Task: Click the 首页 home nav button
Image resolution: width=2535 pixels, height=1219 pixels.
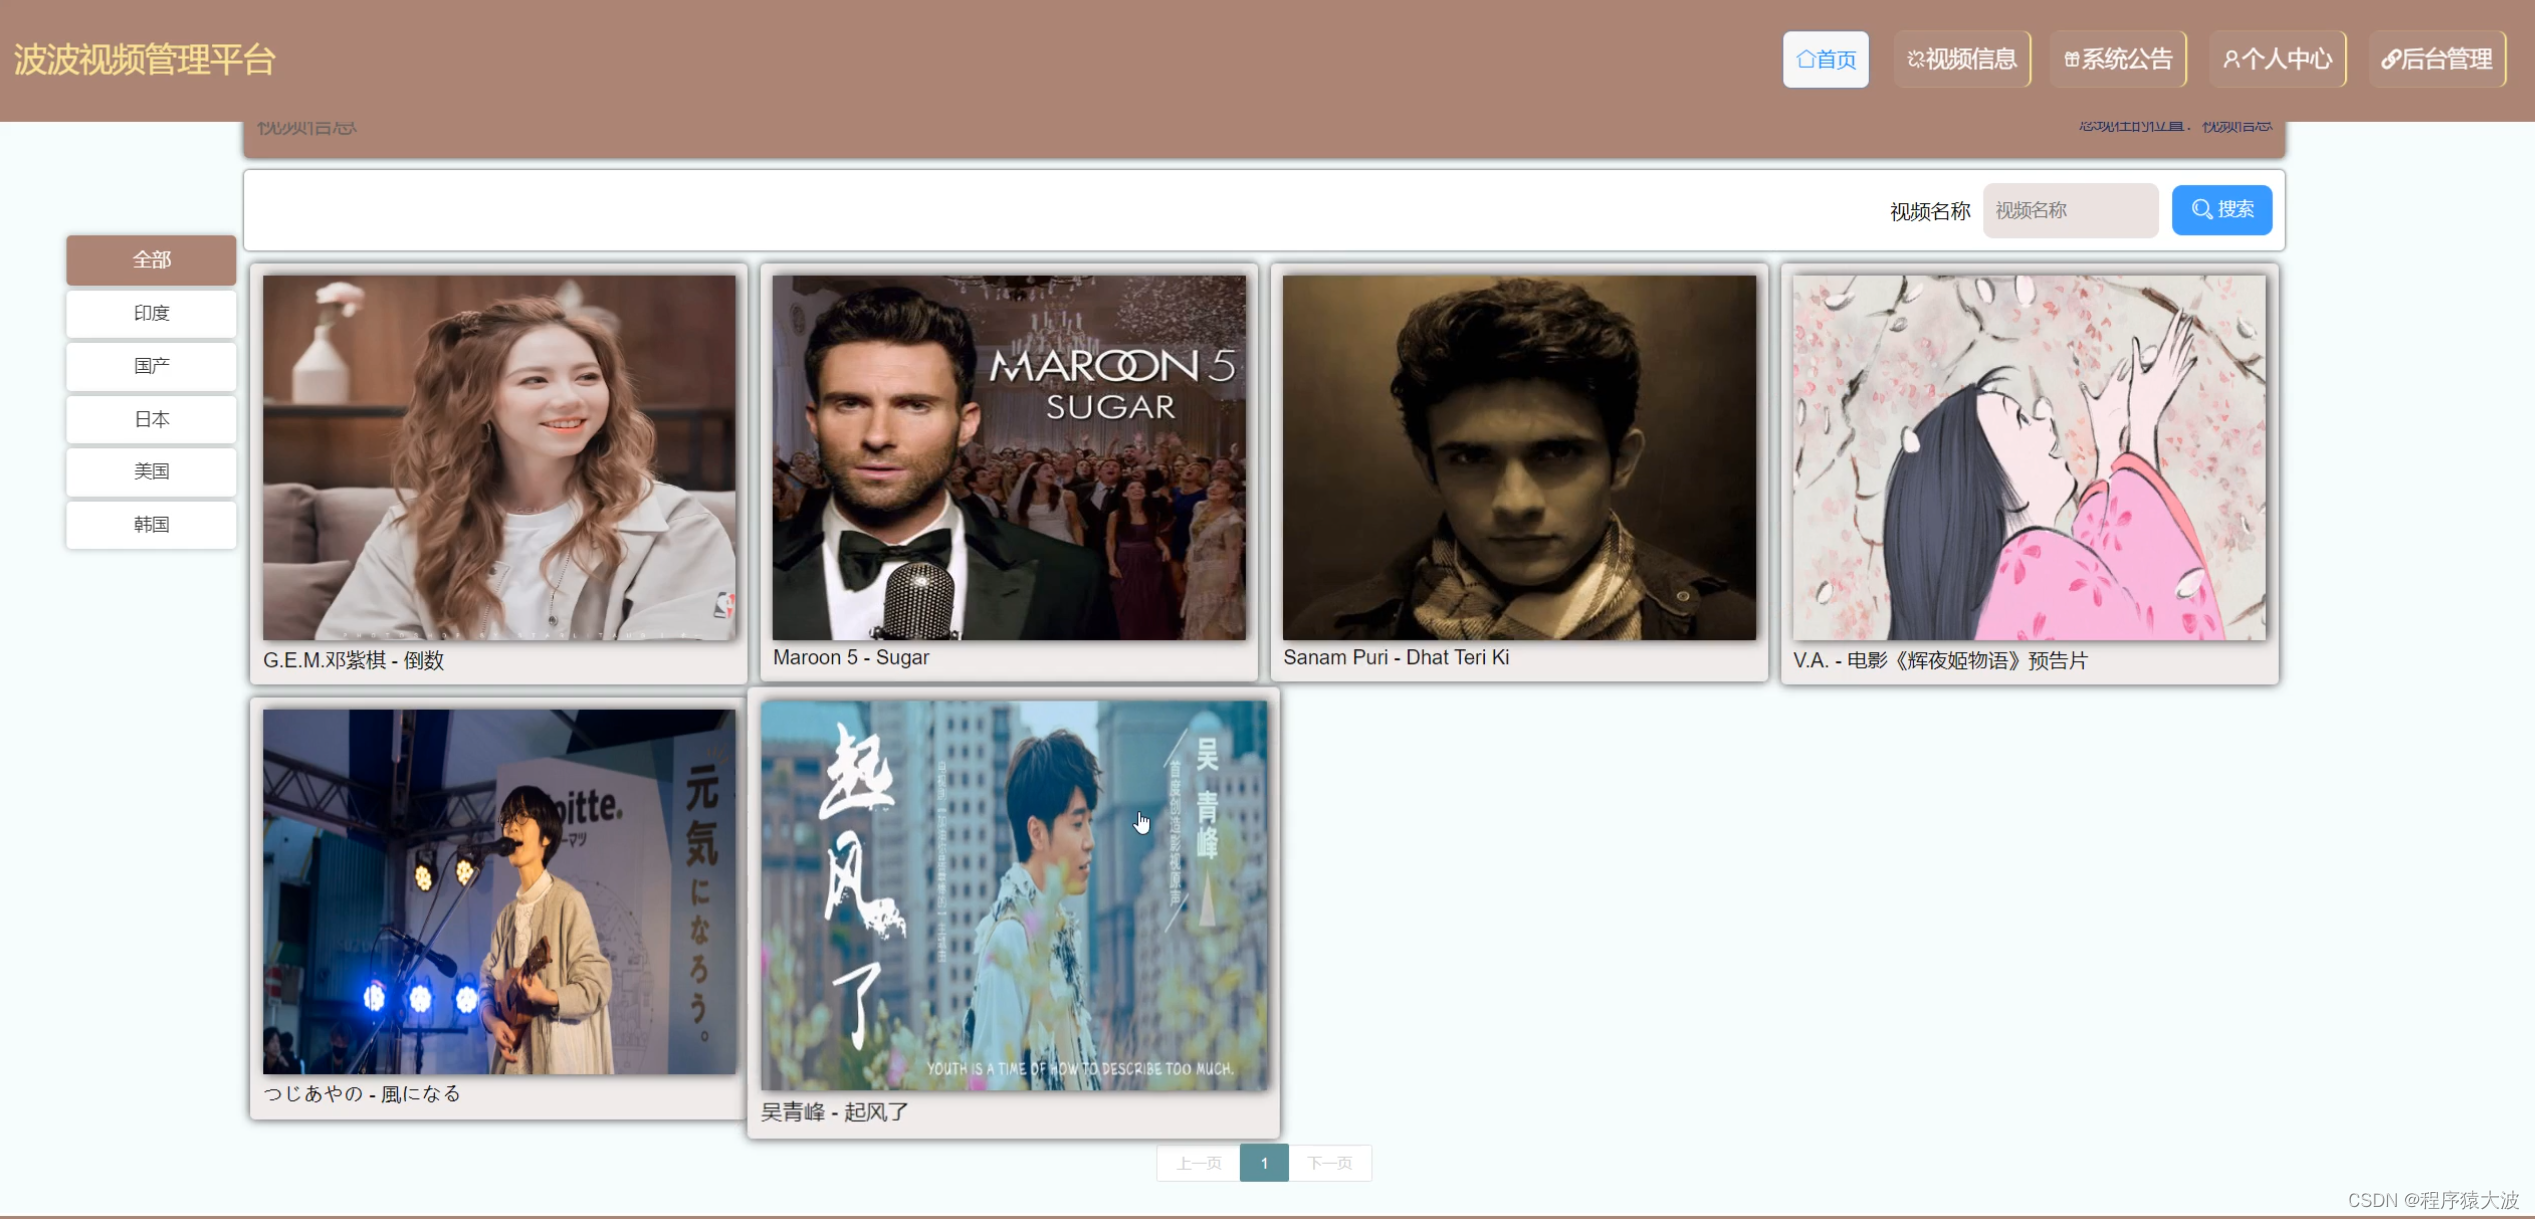Action: pyautogui.click(x=1825, y=60)
